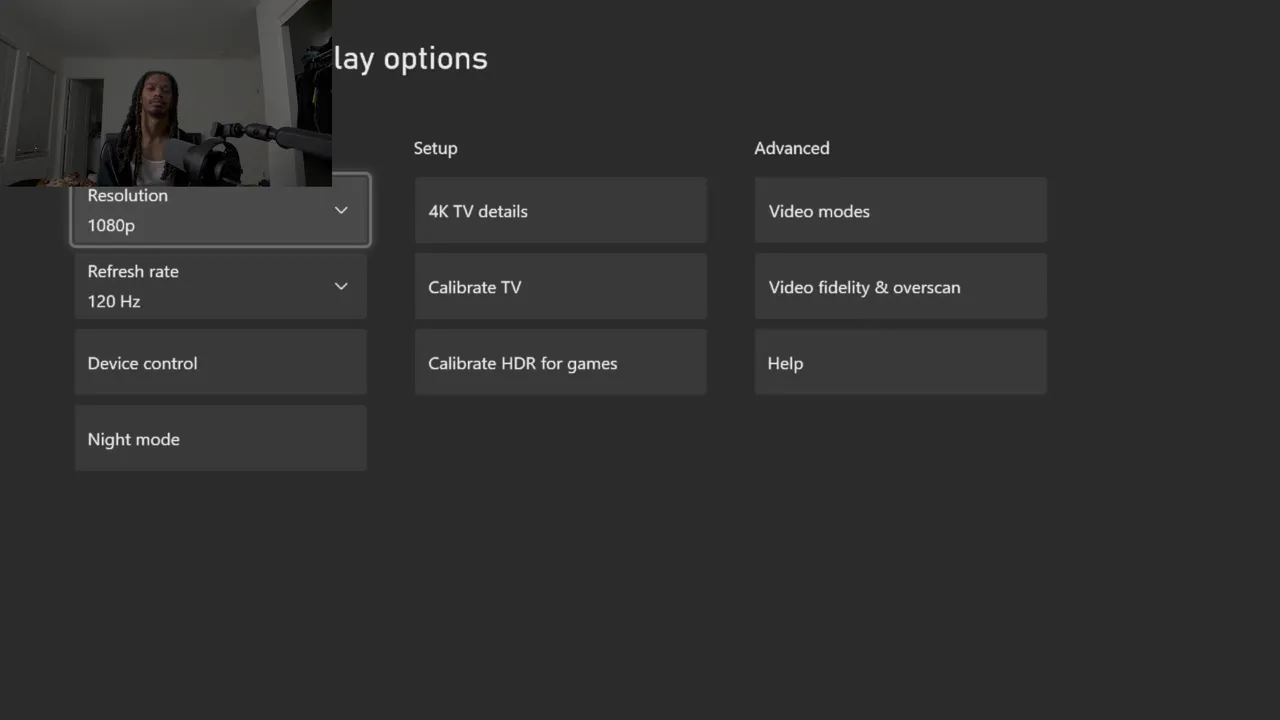Image resolution: width=1280 pixels, height=720 pixels.
Task: Select the Help tile
Action: 900,363
